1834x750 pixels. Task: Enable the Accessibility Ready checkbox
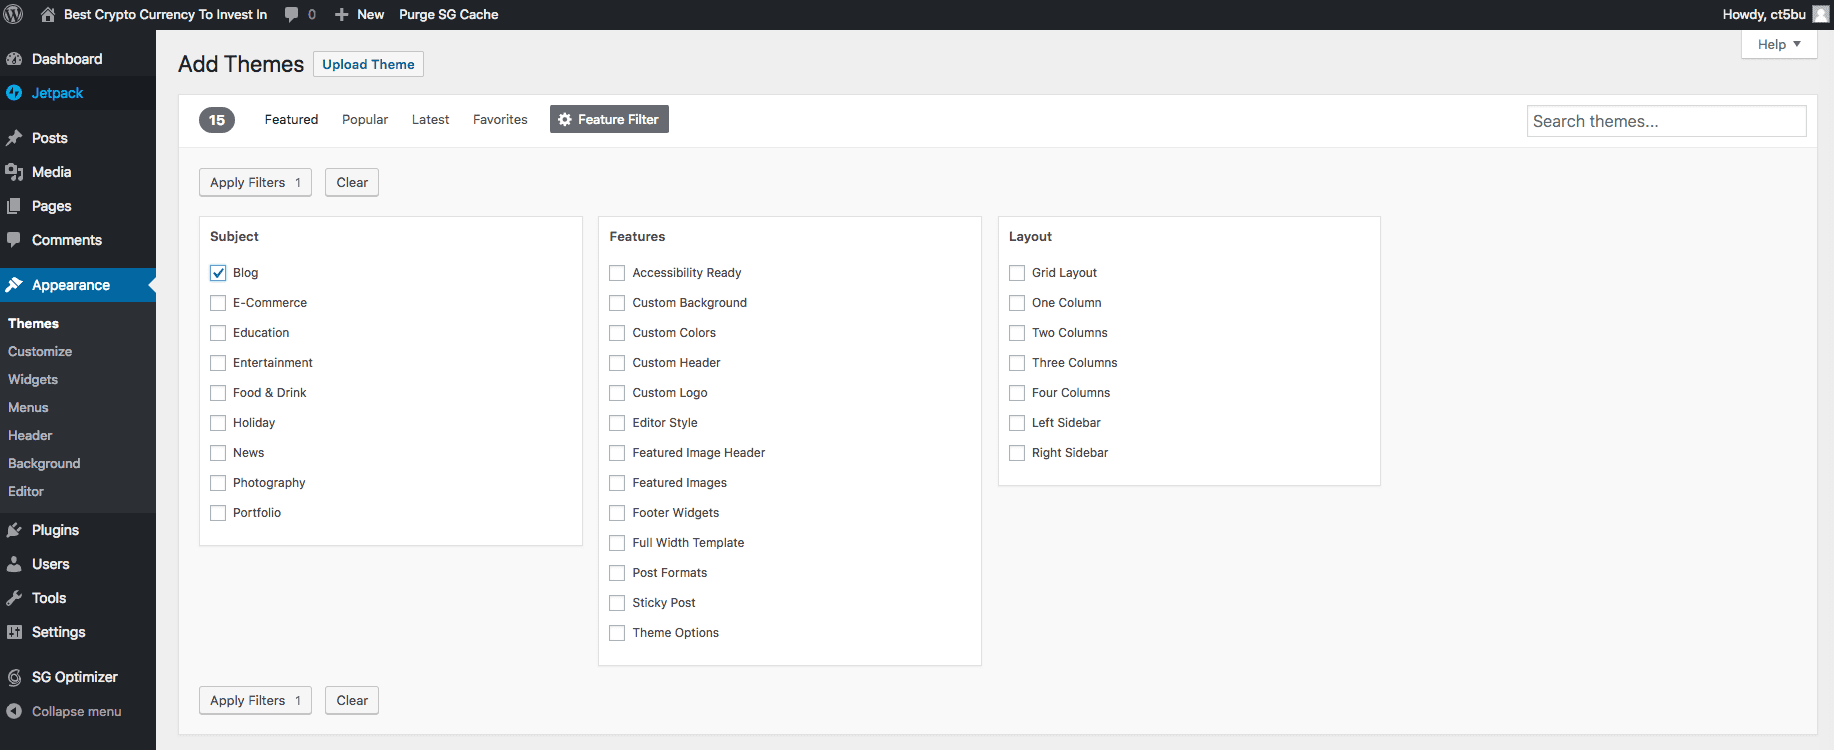click(x=617, y=273)
